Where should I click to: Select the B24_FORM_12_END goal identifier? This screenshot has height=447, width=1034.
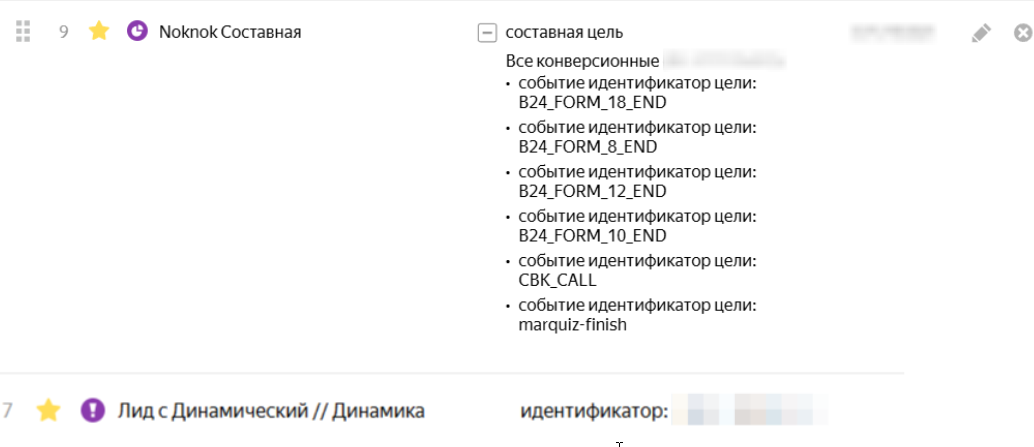[593, 191]
